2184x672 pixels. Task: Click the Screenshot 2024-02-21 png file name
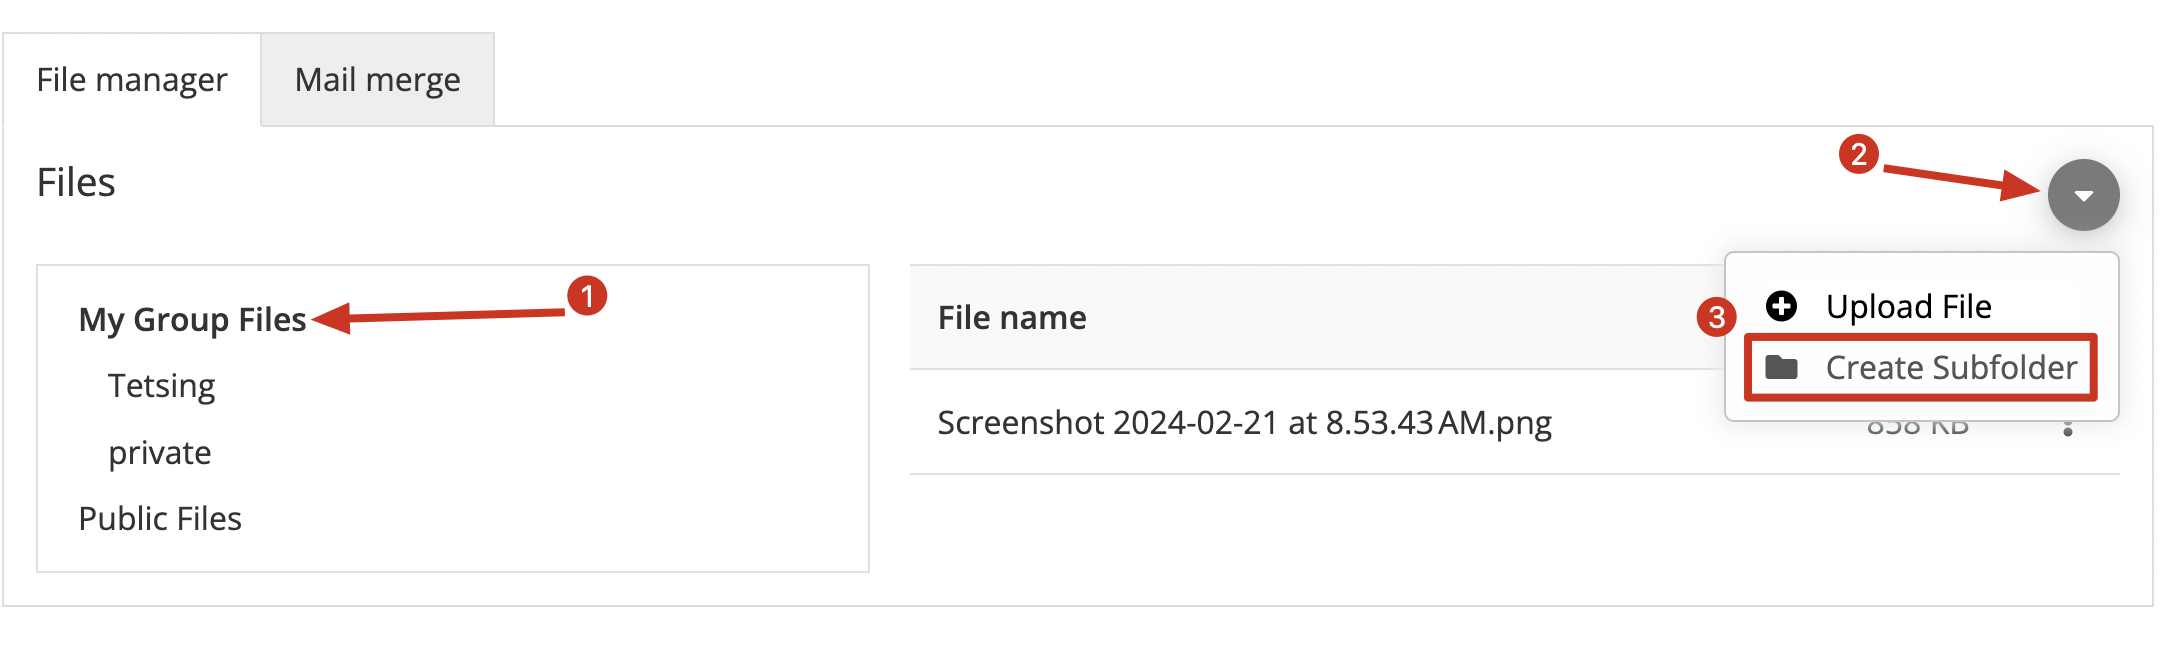1244,423
